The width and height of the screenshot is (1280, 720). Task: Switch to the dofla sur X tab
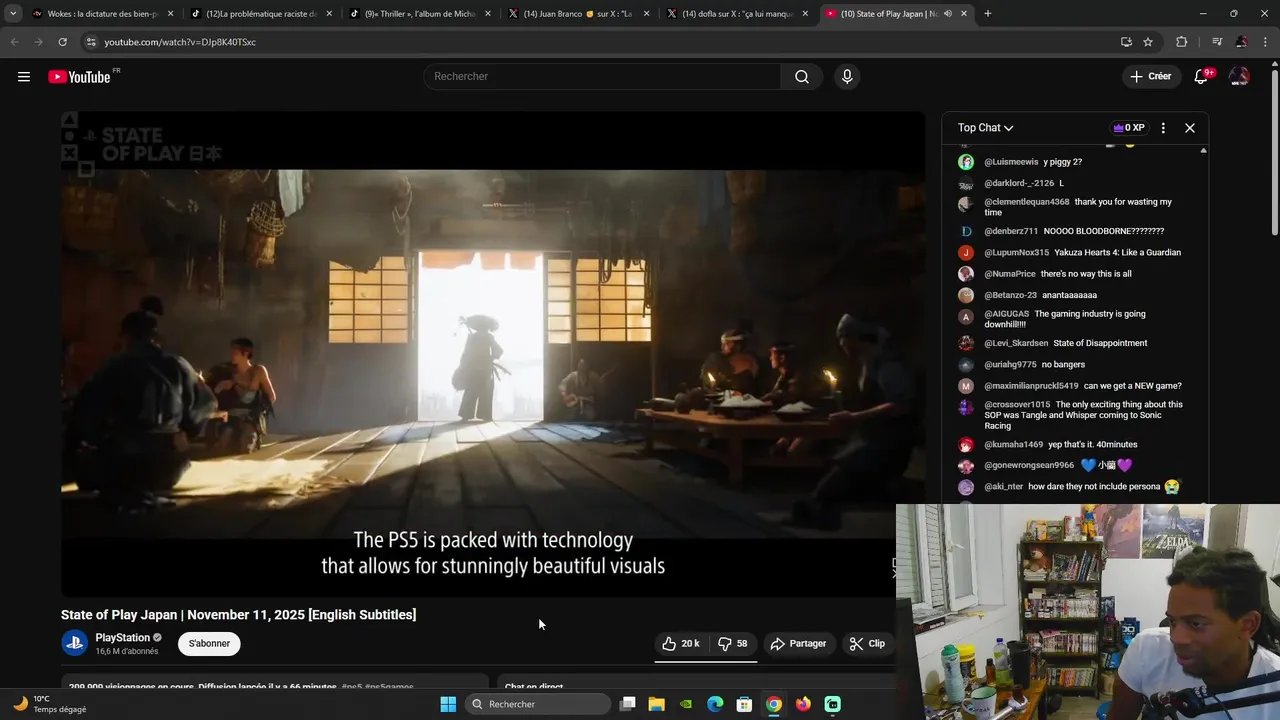tap(737, 14)
